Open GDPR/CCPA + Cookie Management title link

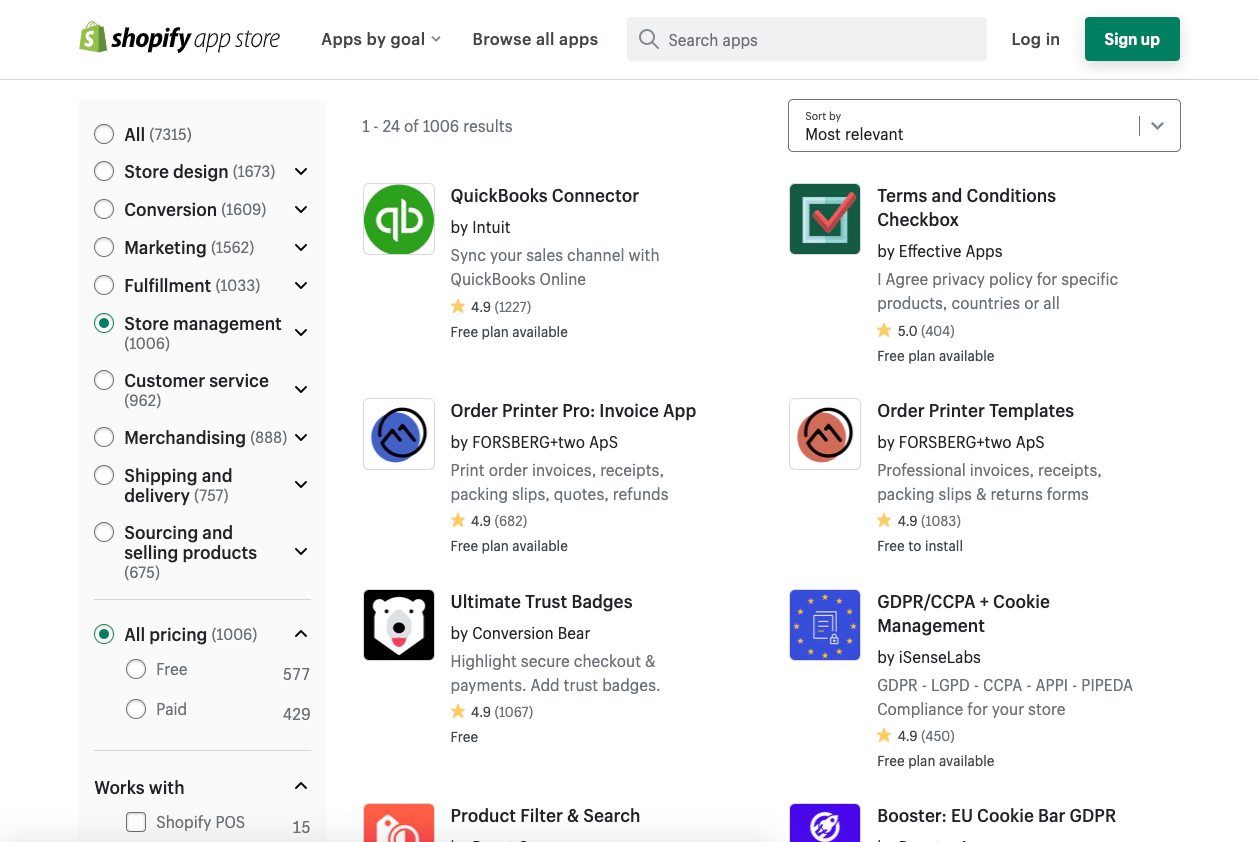click(964, 614)
